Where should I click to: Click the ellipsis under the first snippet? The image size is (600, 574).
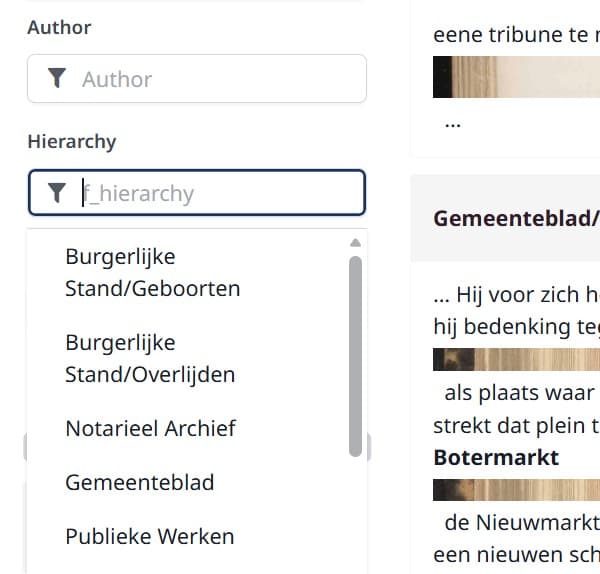[452, 124]
